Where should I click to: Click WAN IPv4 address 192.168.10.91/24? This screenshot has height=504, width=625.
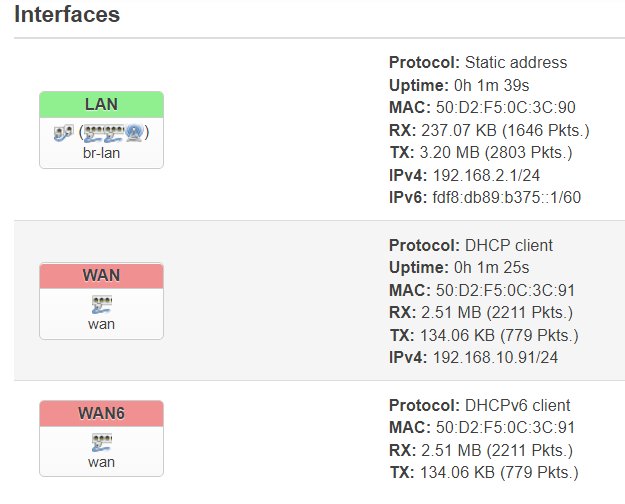click(x=495, y=358)
